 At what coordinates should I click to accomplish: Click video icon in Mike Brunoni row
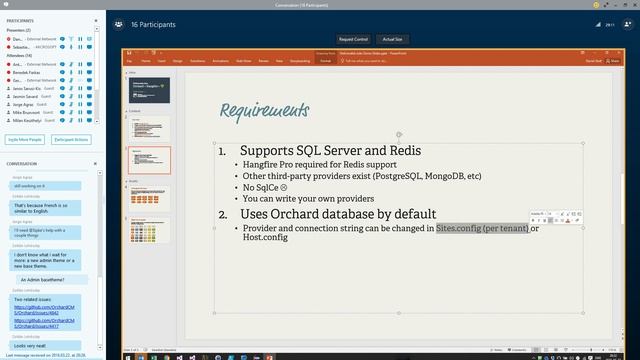pos(80,112)
